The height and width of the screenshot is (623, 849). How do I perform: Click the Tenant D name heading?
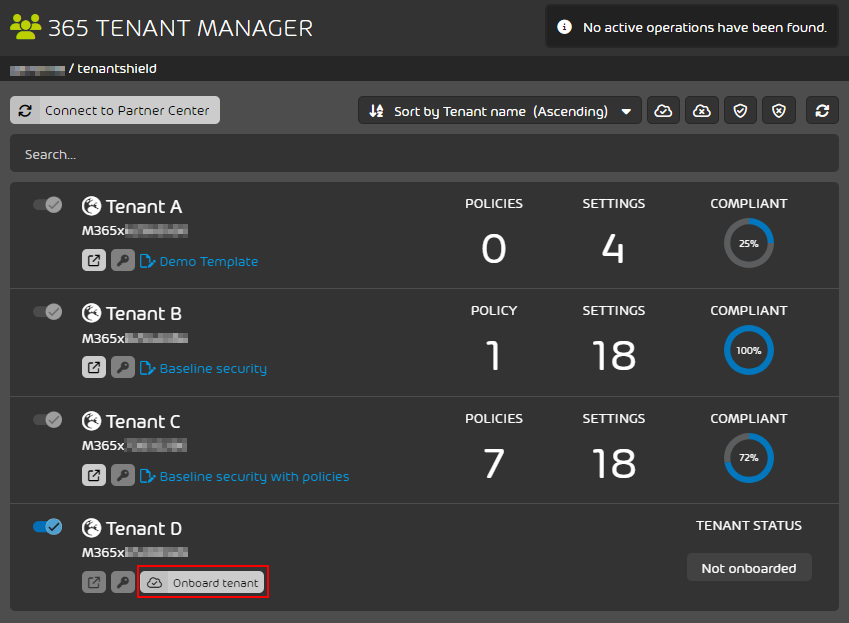tap(143, 528)
